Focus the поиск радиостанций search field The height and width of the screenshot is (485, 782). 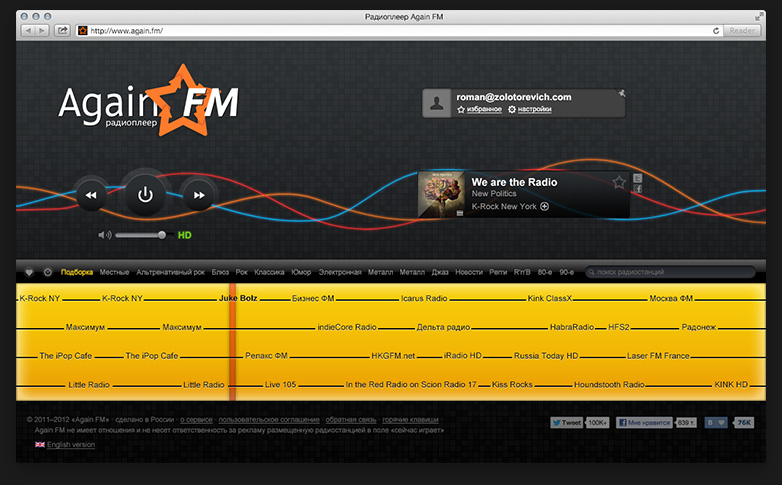pos(670,272)
